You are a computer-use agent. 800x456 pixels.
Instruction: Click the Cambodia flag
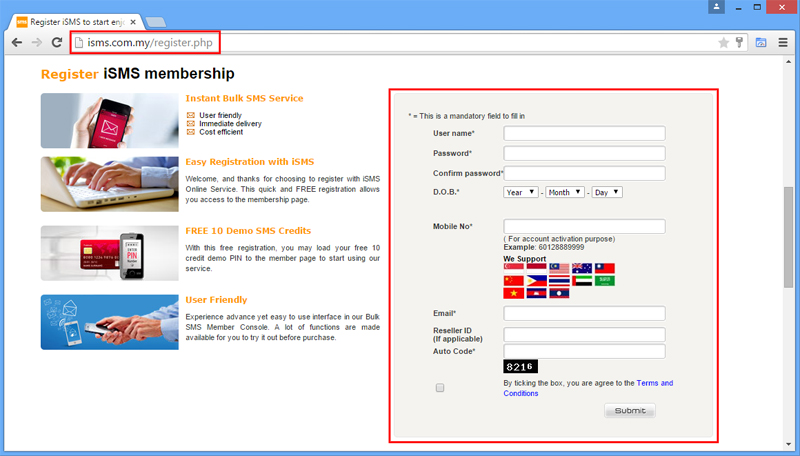pyautogui.click(x=536, y=293)
